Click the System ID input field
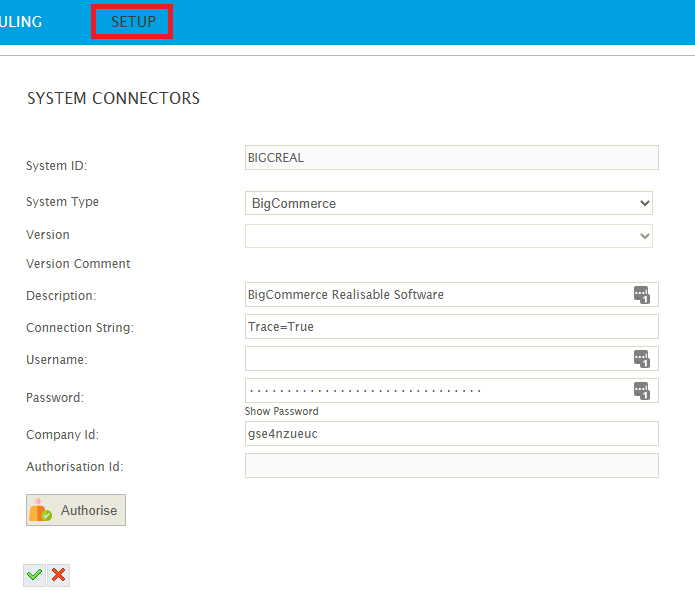 coord(452,157)
